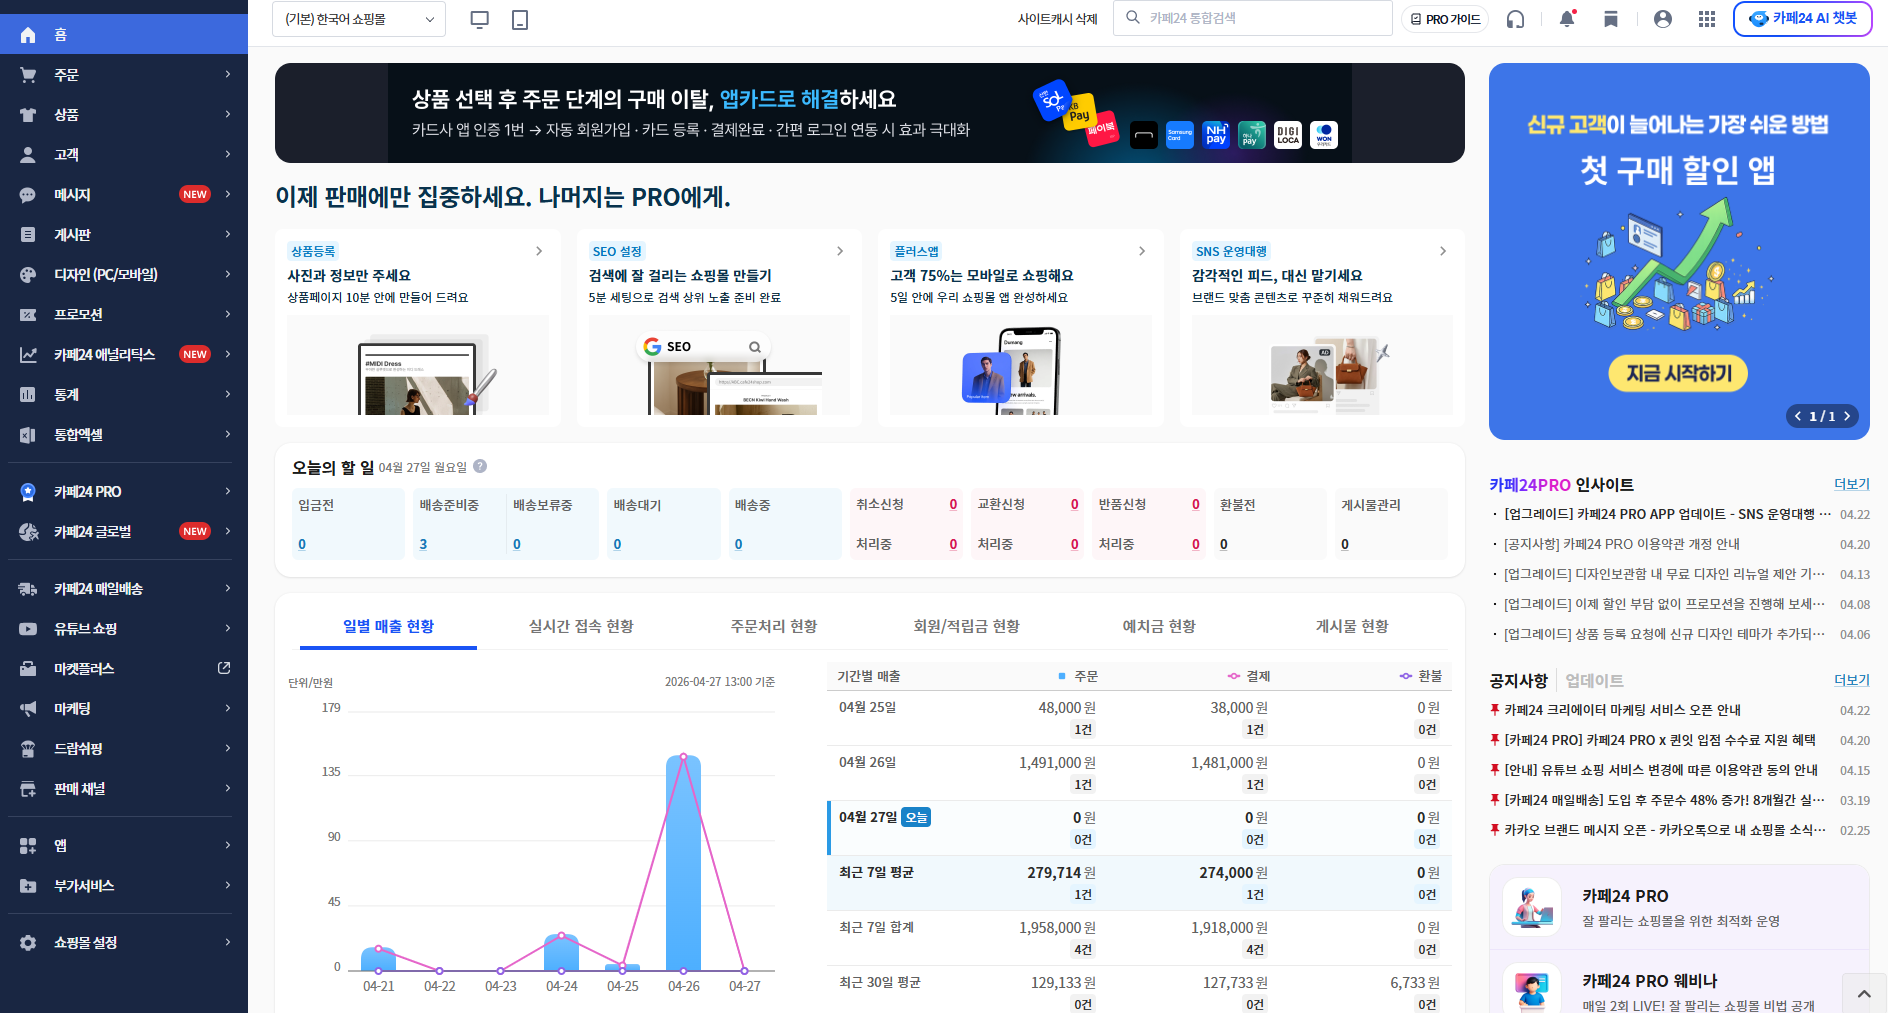1888x1013 pixels.
Task: Open the apps grid icon
Action: pos(1707,19)
